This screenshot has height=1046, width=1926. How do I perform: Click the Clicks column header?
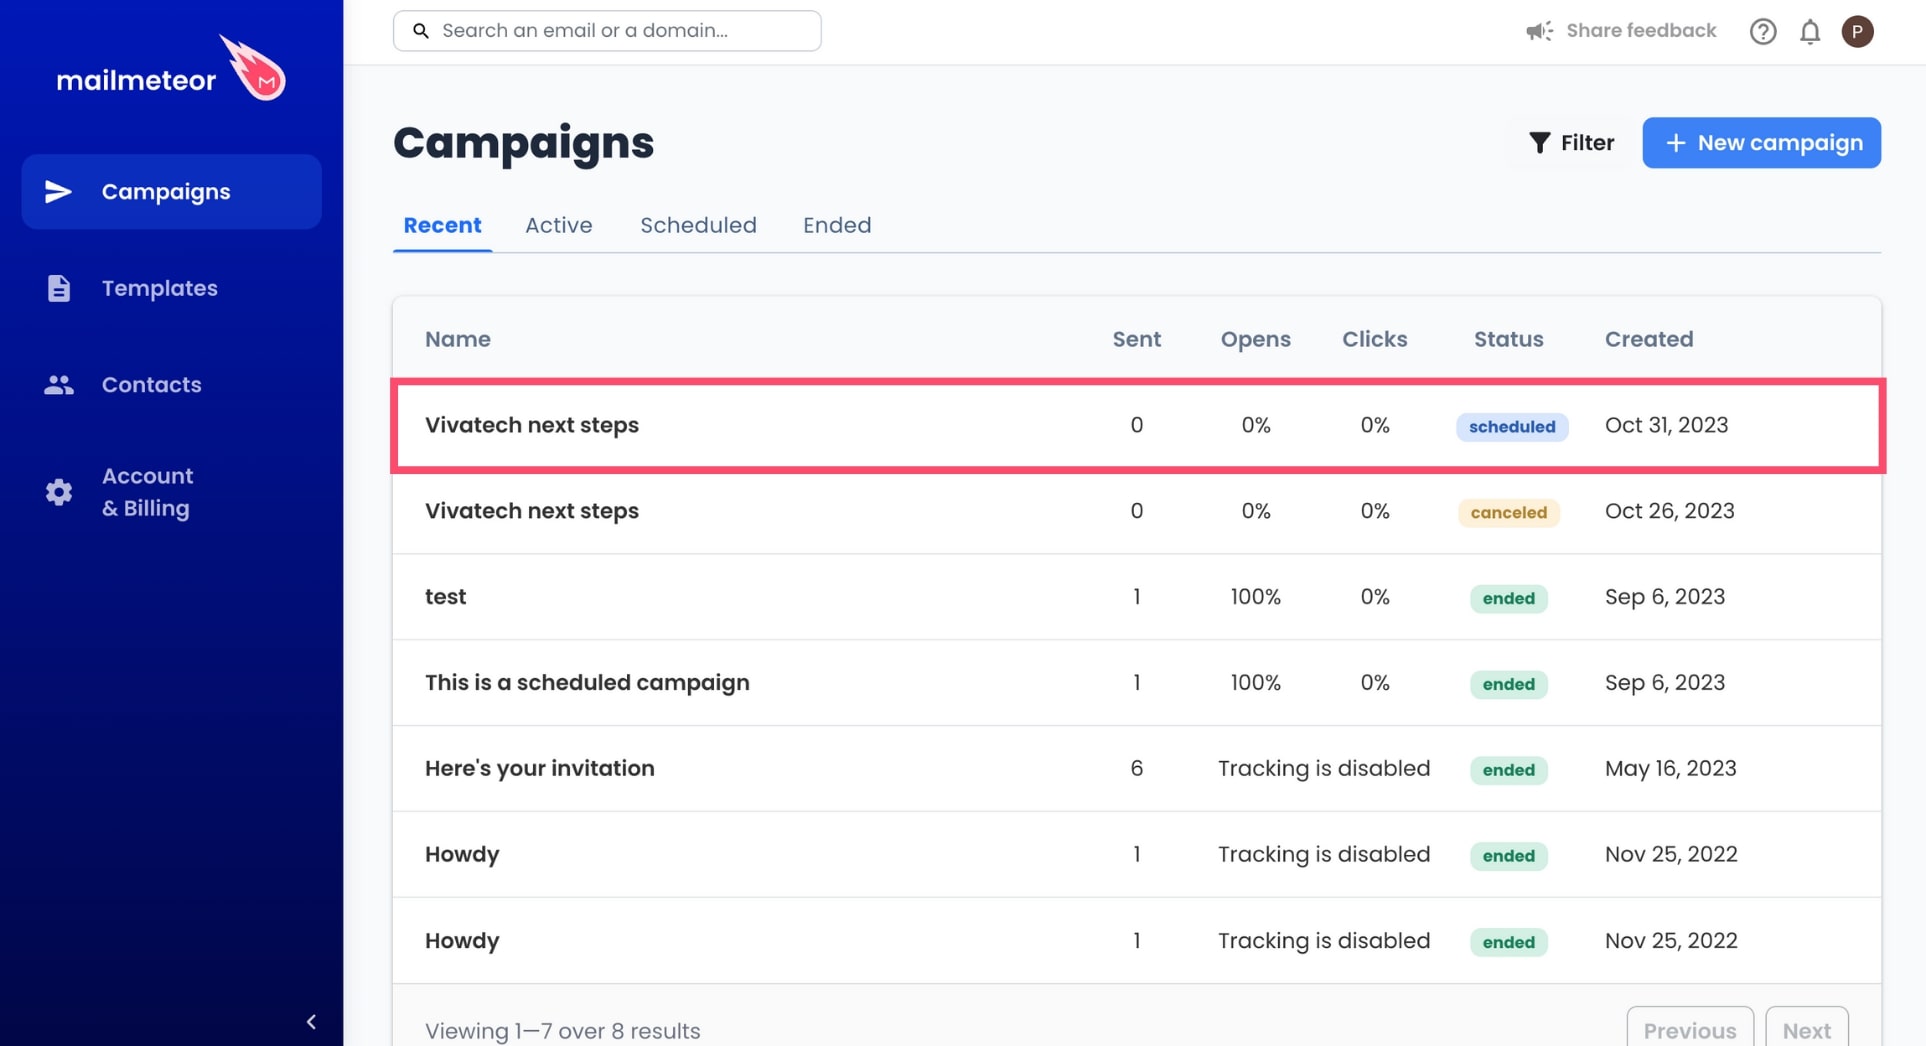(x=1374, y=339)
